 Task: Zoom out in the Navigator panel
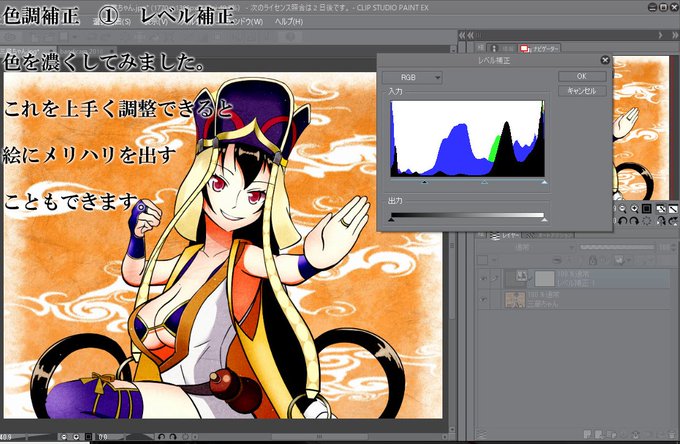(623, 209)
